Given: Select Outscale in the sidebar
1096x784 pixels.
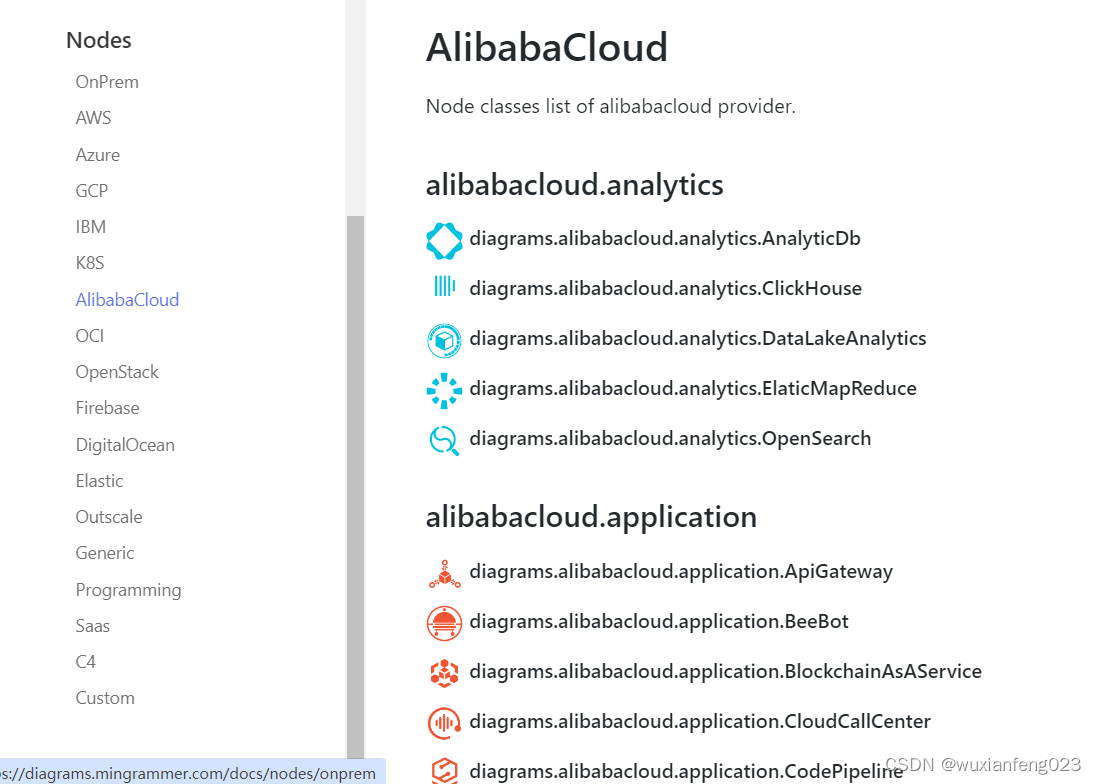Looking at the screenshot, I should (x=108, y=516).
